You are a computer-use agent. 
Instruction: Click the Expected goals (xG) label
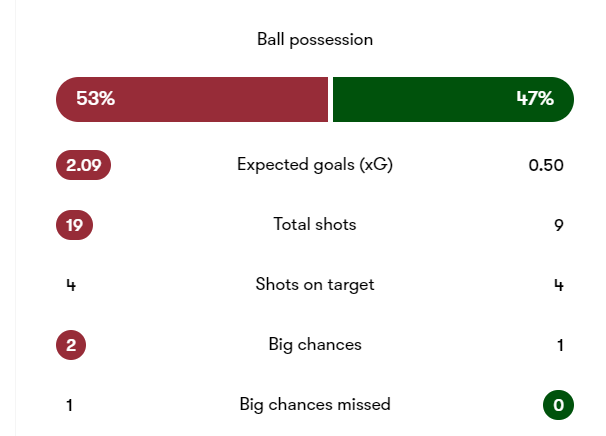pos(314,165)
